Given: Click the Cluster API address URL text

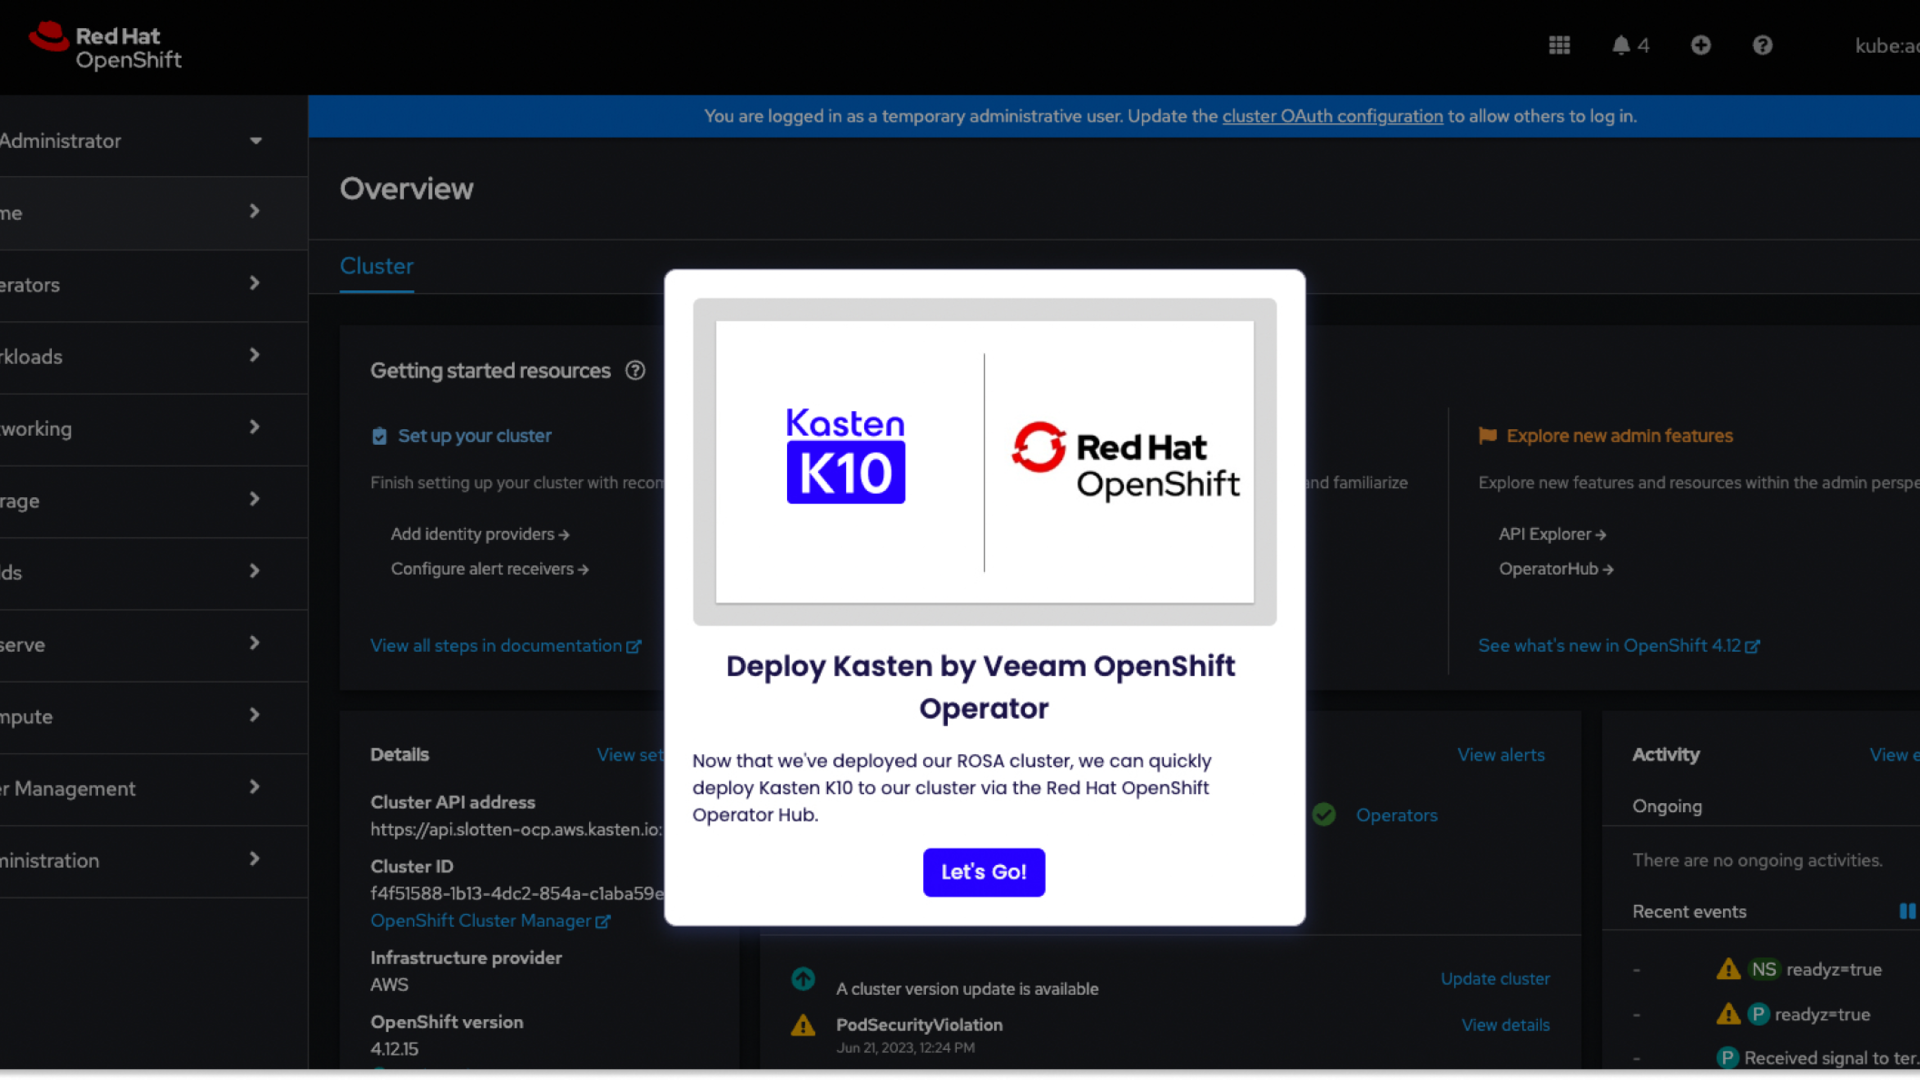Looking at the screenshot, I should pyautogui.click(x=516, y=829).
